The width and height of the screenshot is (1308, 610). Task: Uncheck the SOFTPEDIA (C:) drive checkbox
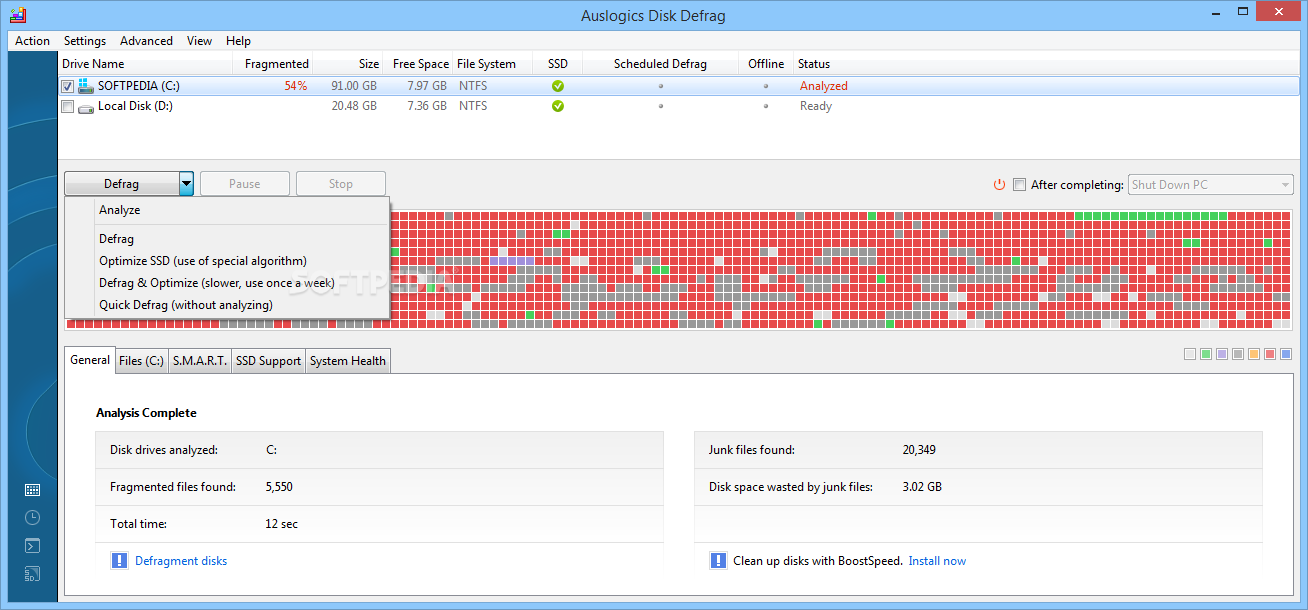[67, 86]
